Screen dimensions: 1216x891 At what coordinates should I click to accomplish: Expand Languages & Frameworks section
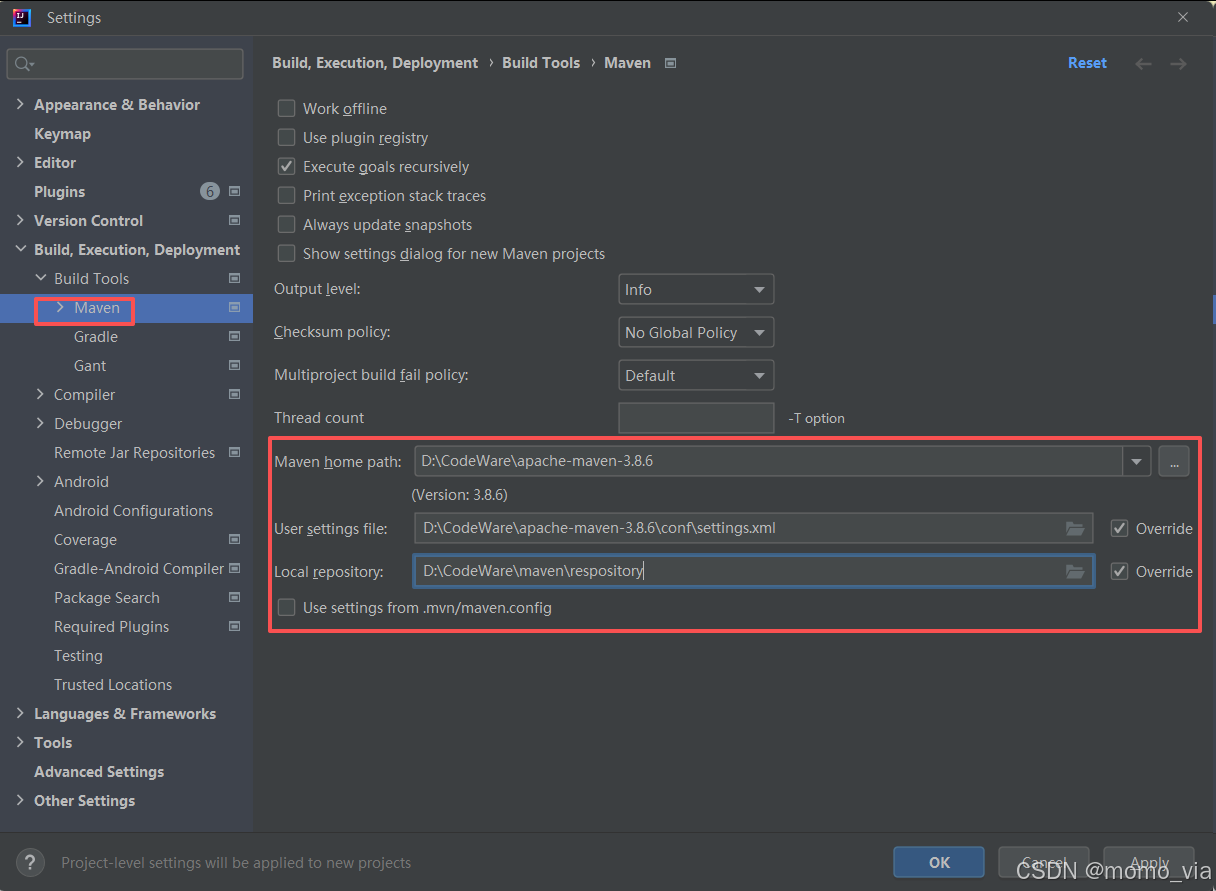20,713
